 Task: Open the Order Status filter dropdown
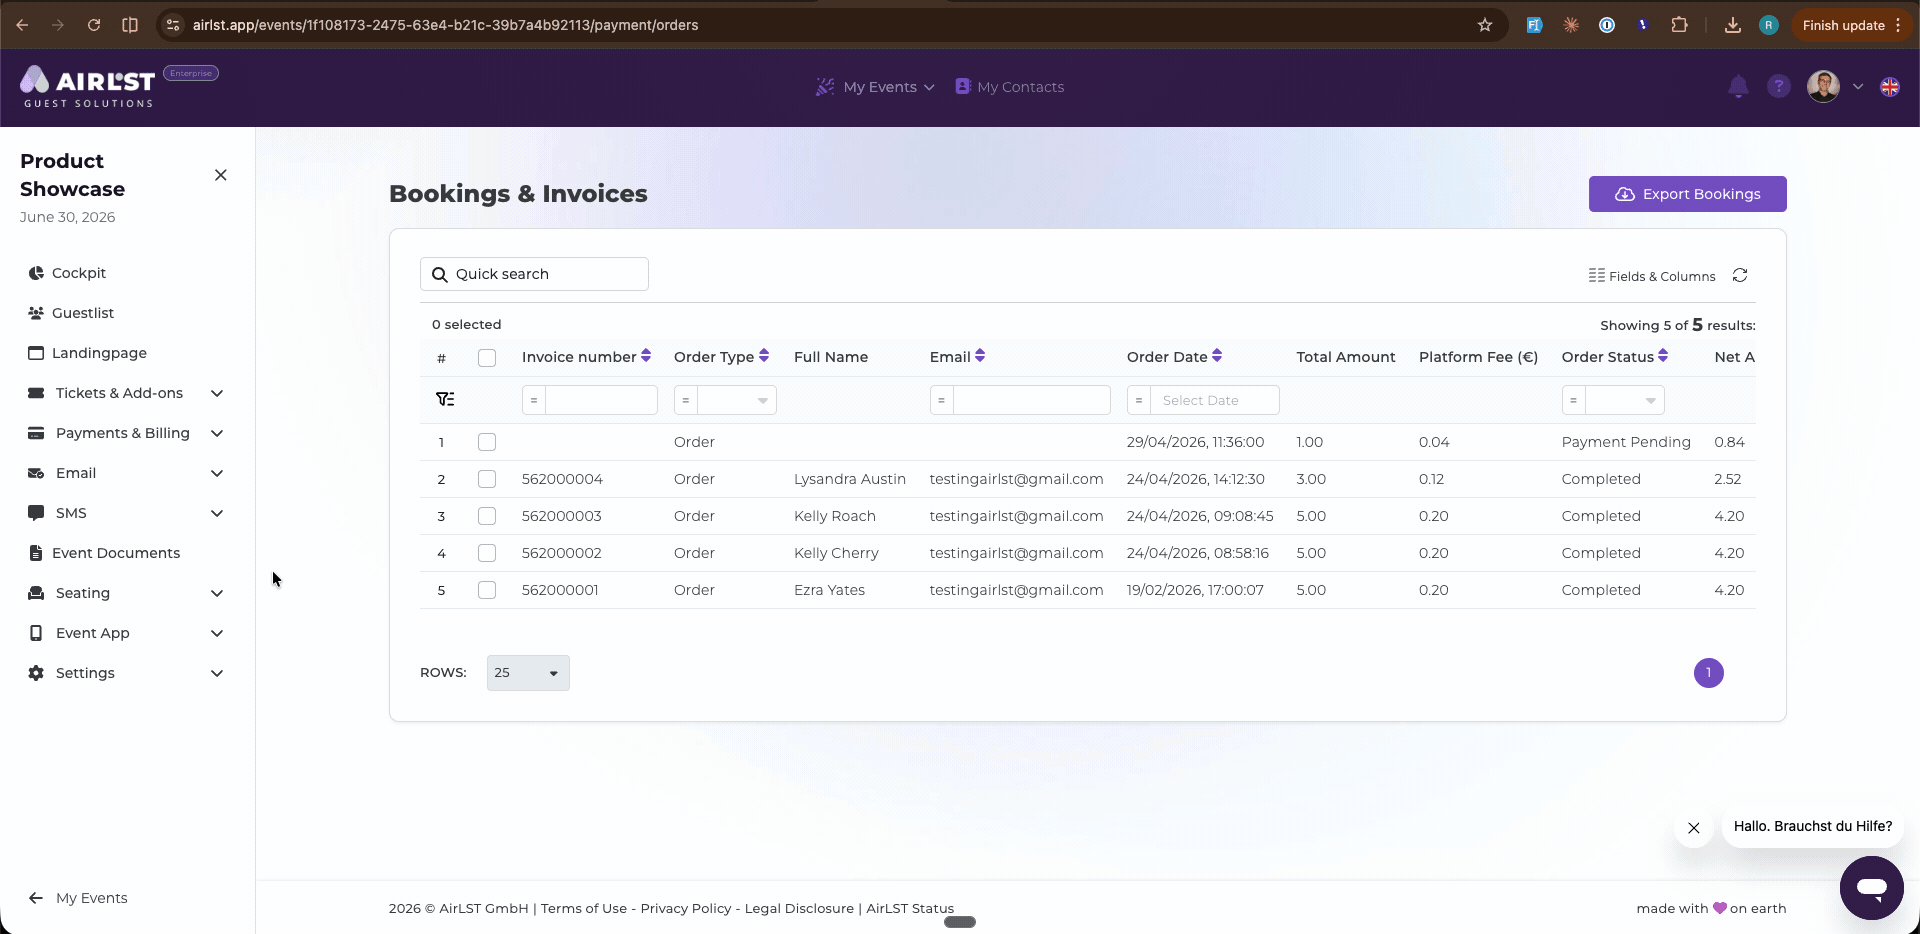tap(1625, 400)
